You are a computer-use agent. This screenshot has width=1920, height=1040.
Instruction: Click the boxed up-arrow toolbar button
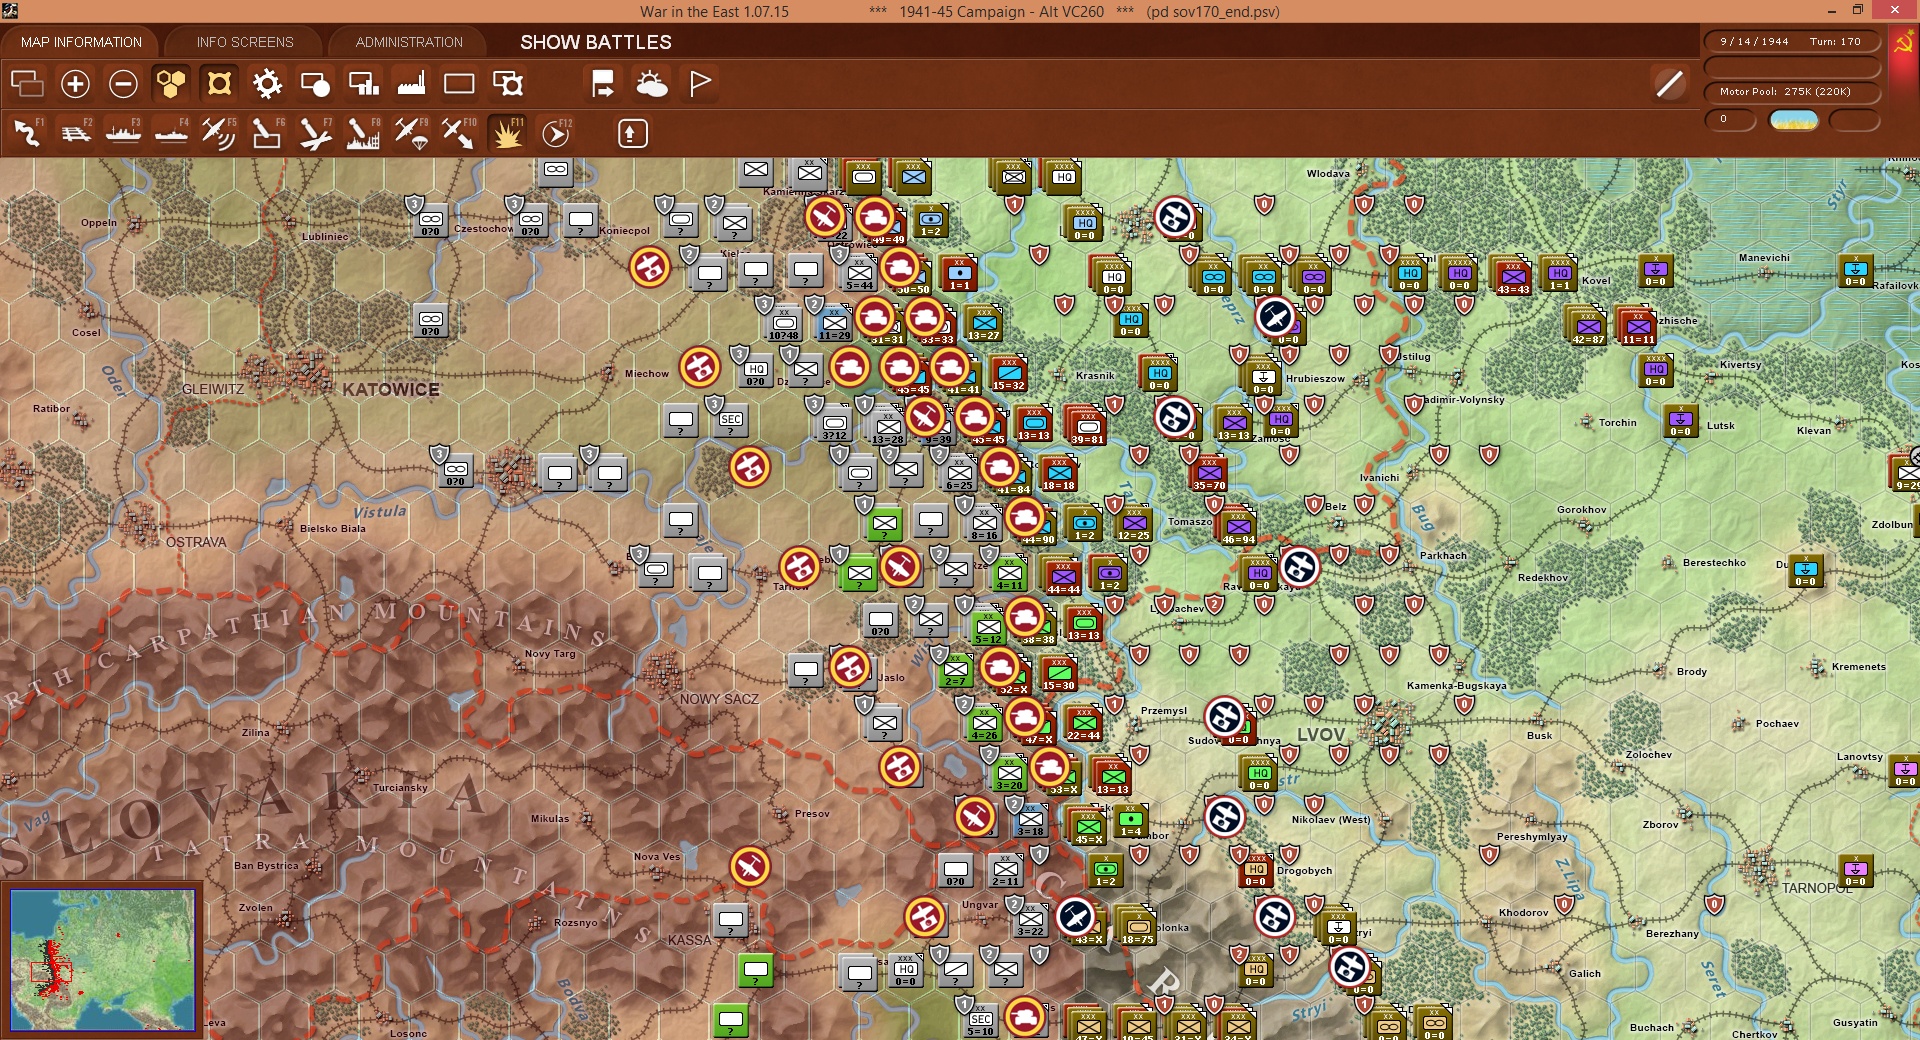(x=632, y=133)
